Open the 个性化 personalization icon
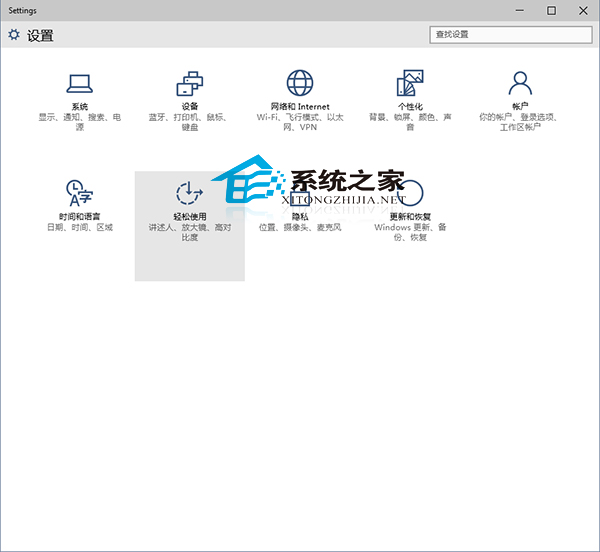Screen dimensions: 600x552 point(410,83)
